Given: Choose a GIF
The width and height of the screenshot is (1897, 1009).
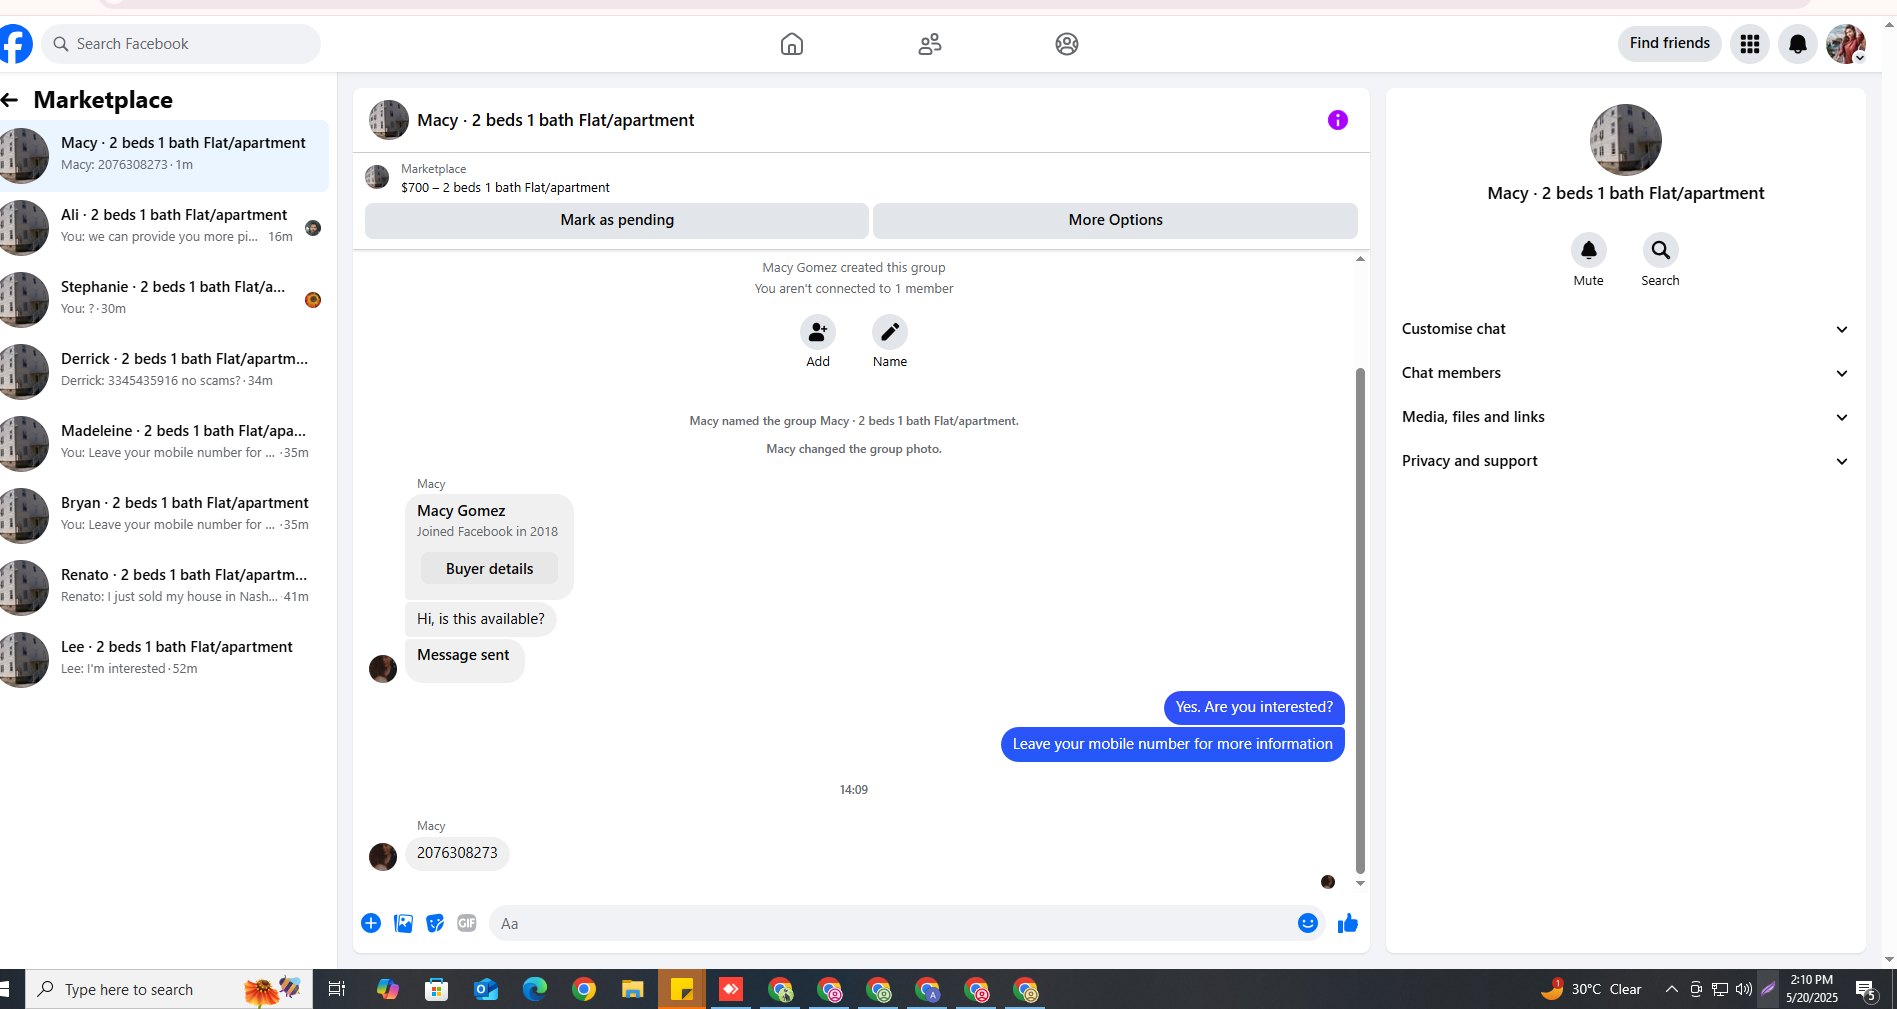Looking at the screenshot, I should point(467,923).
